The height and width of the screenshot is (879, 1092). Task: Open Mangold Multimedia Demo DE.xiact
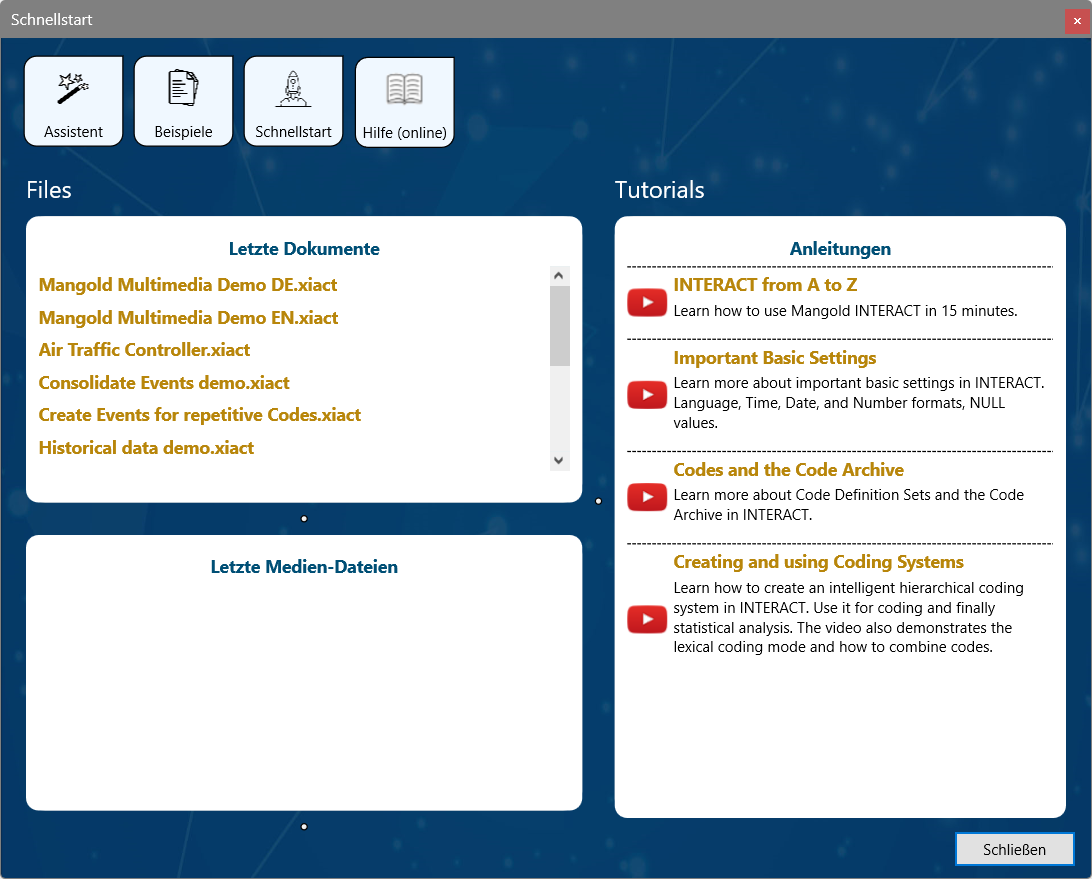[188, 285]
